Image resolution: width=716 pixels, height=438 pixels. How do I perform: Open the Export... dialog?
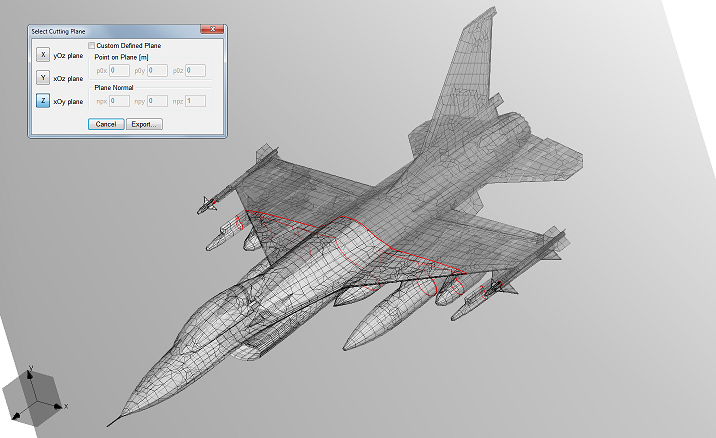point(145,124)
